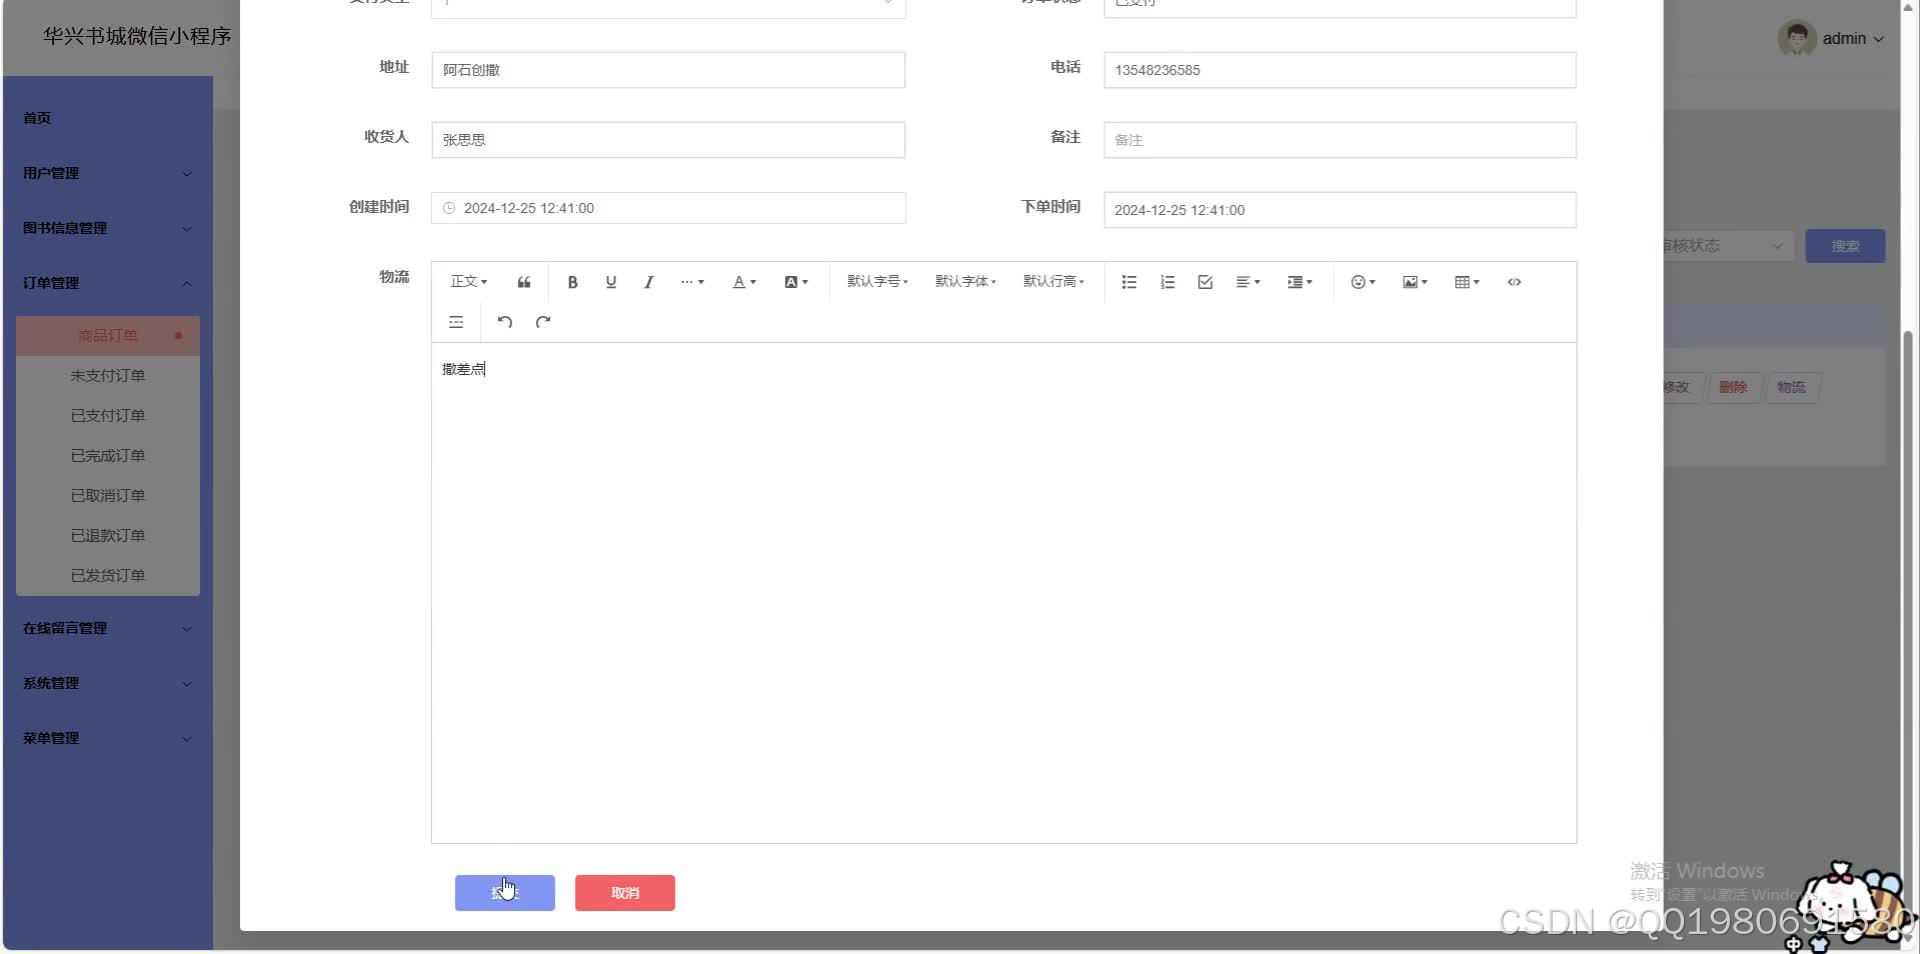
Task: Open the more text styles menu
Action: coord(692,282)
